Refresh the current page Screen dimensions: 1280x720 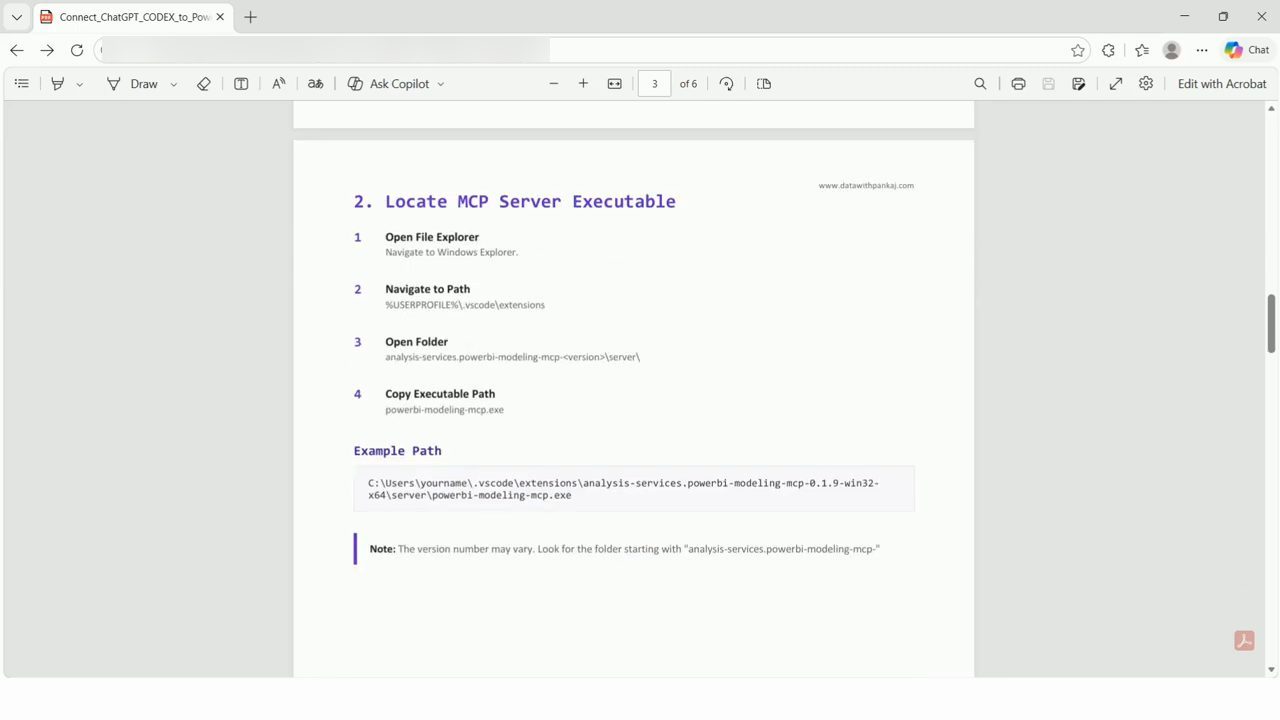pyautogui.click(x=77, y=50)
